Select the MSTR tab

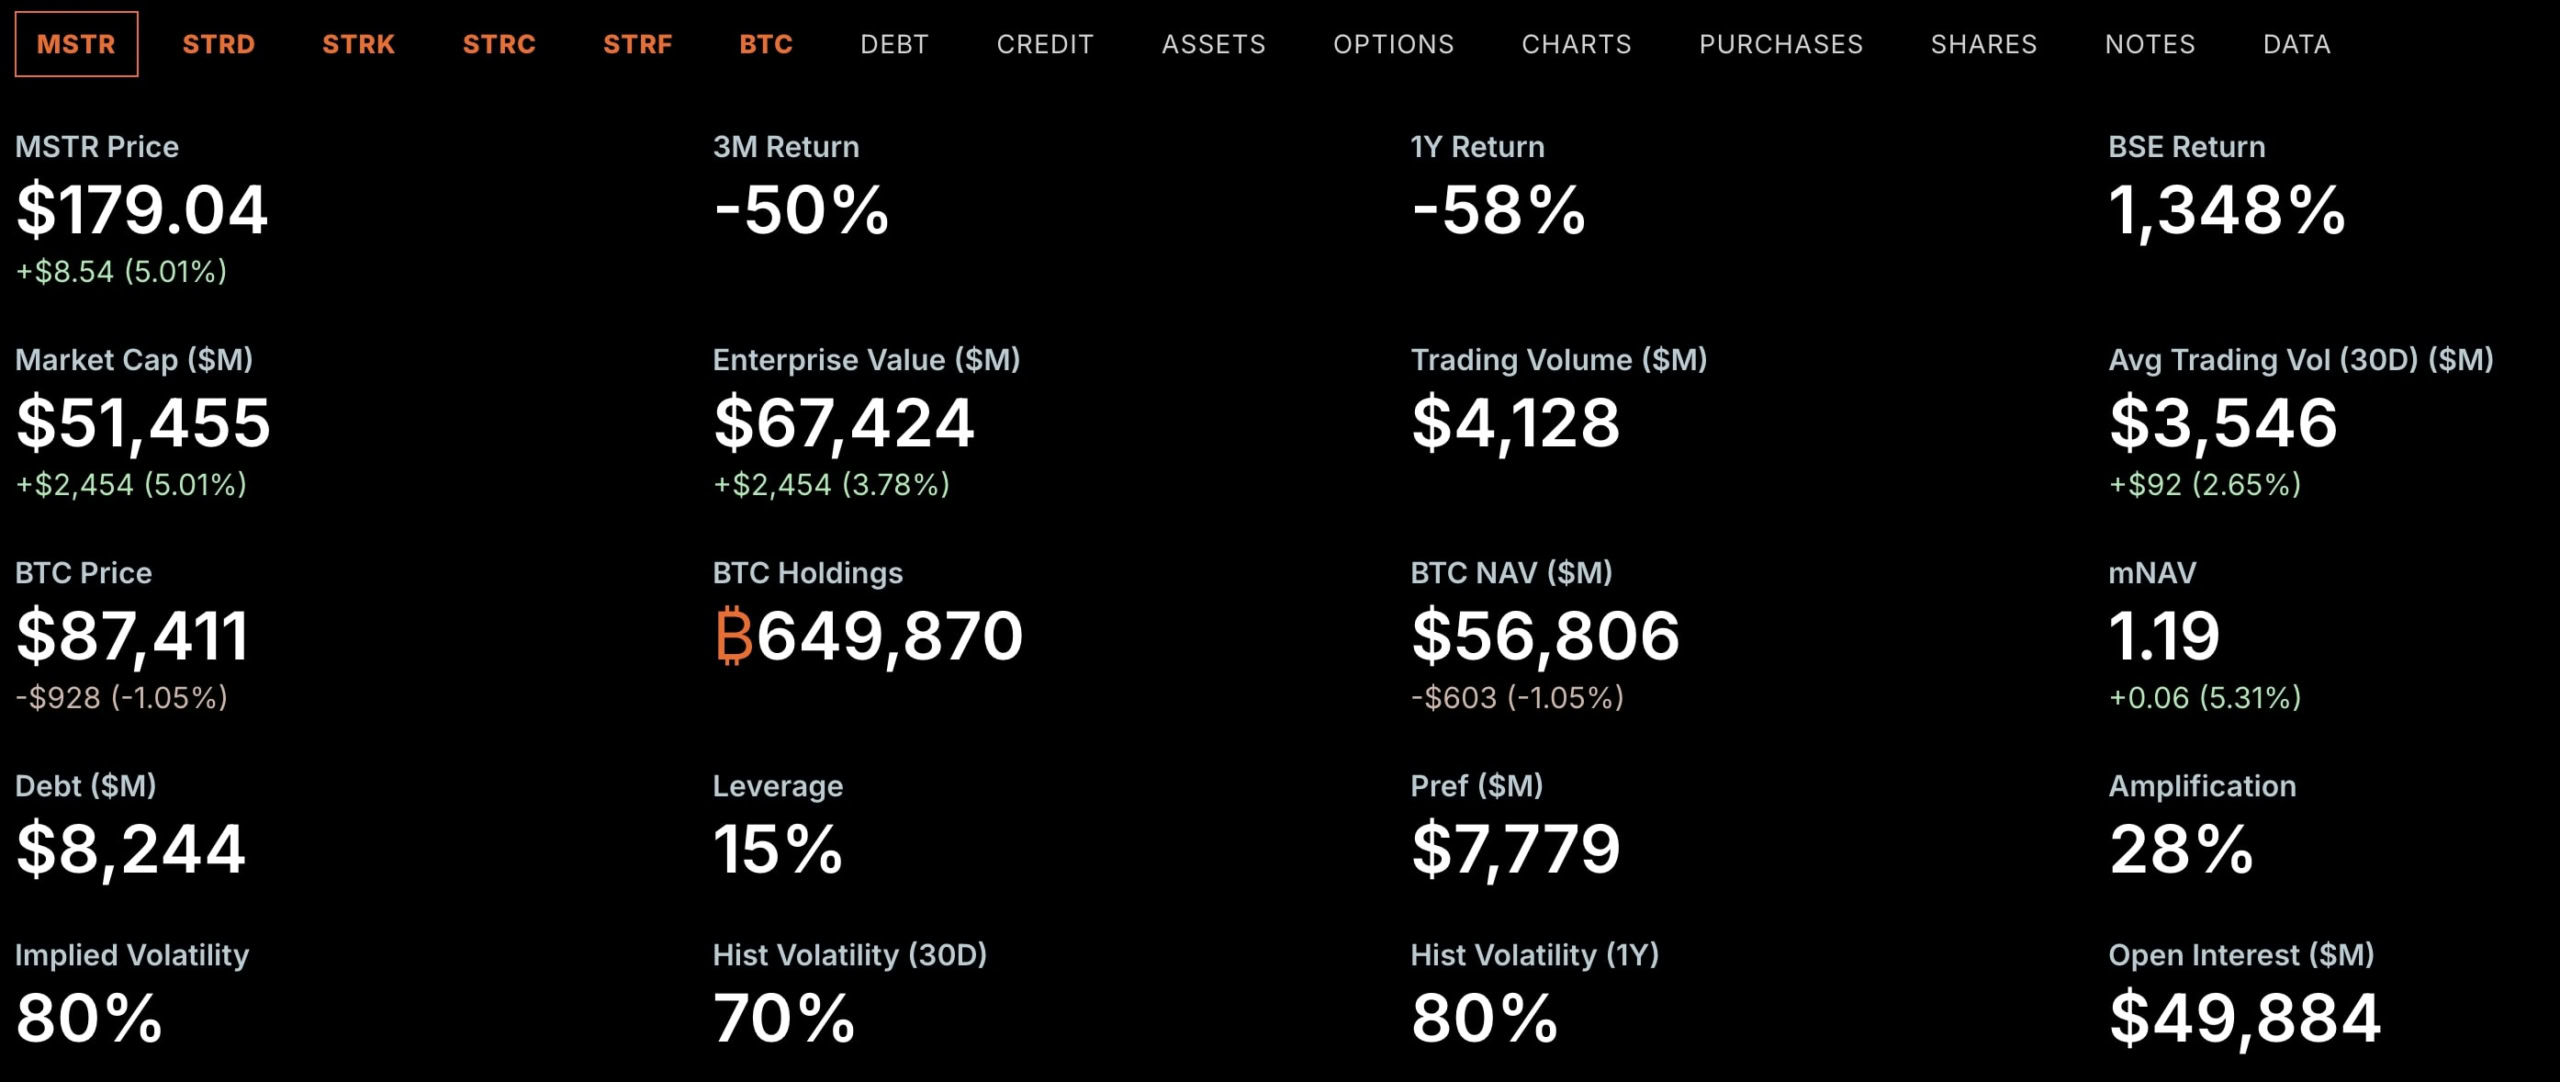(76, 44)
